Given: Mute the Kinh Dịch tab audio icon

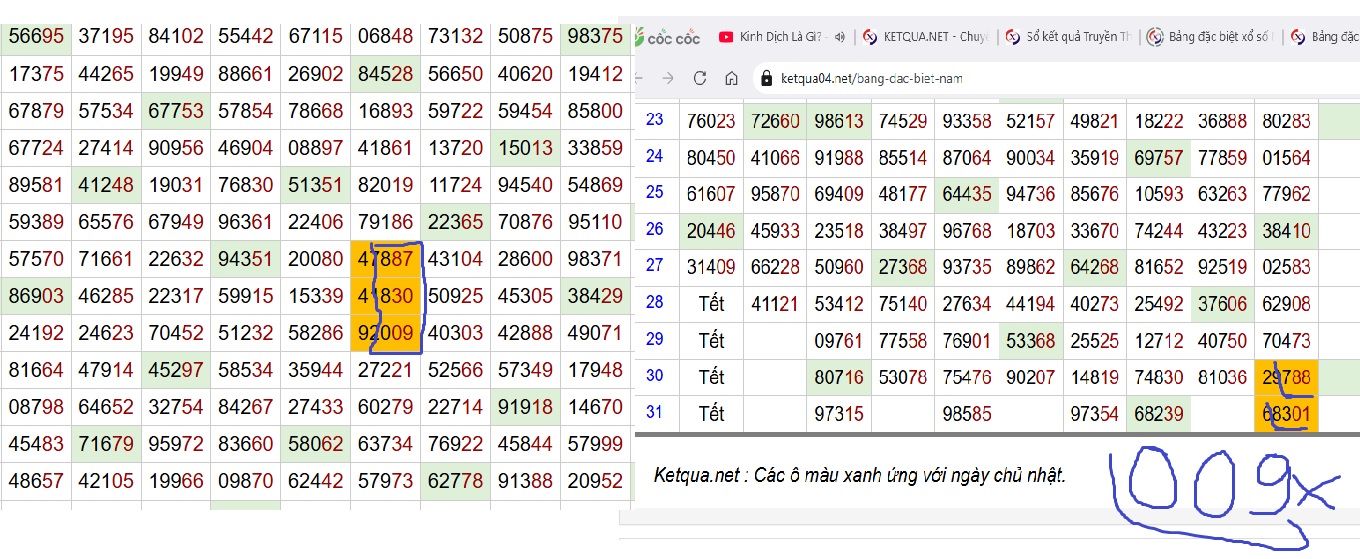Looking at the screenshot, I should 840,37.
